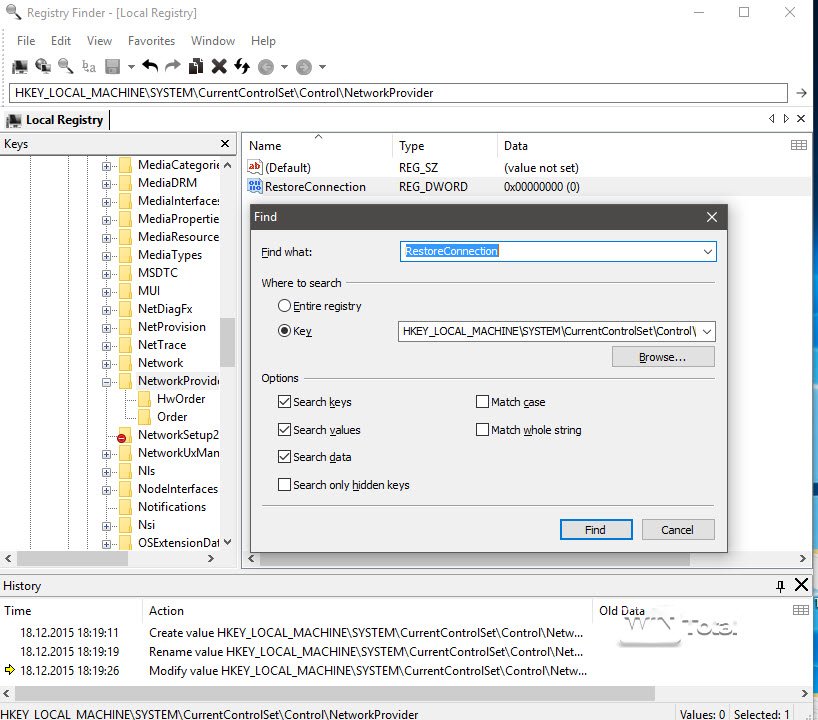
Task: Select the Entire registry radio button
Action: [x=285, y=306]
